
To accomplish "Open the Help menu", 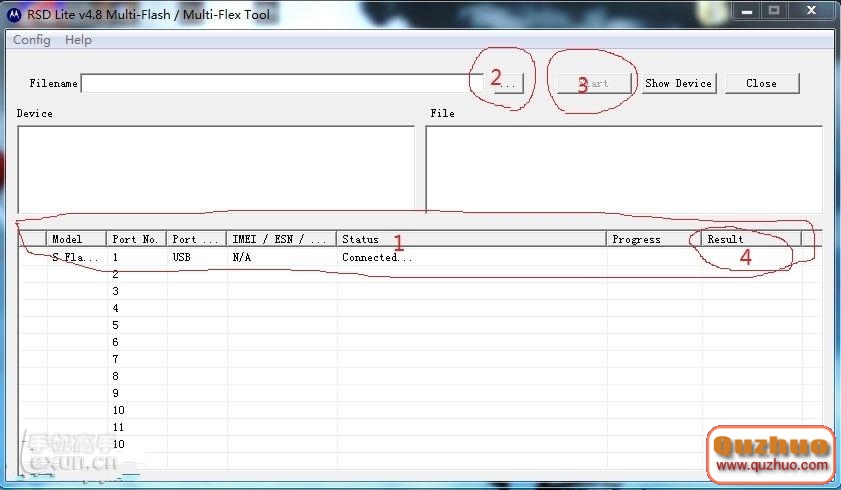I will click(78, 40).
